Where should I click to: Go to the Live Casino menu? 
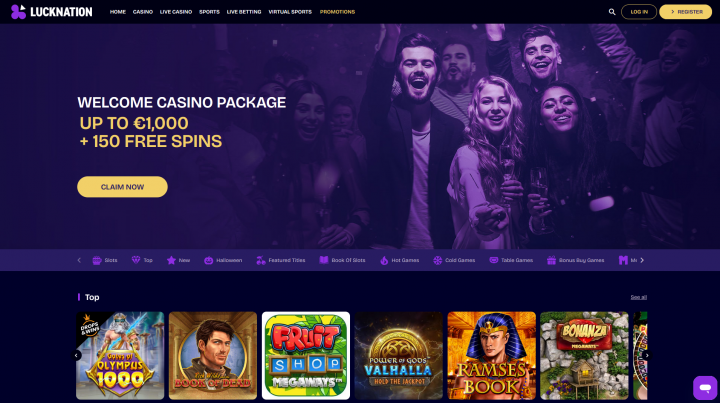(x=176, y=12)
